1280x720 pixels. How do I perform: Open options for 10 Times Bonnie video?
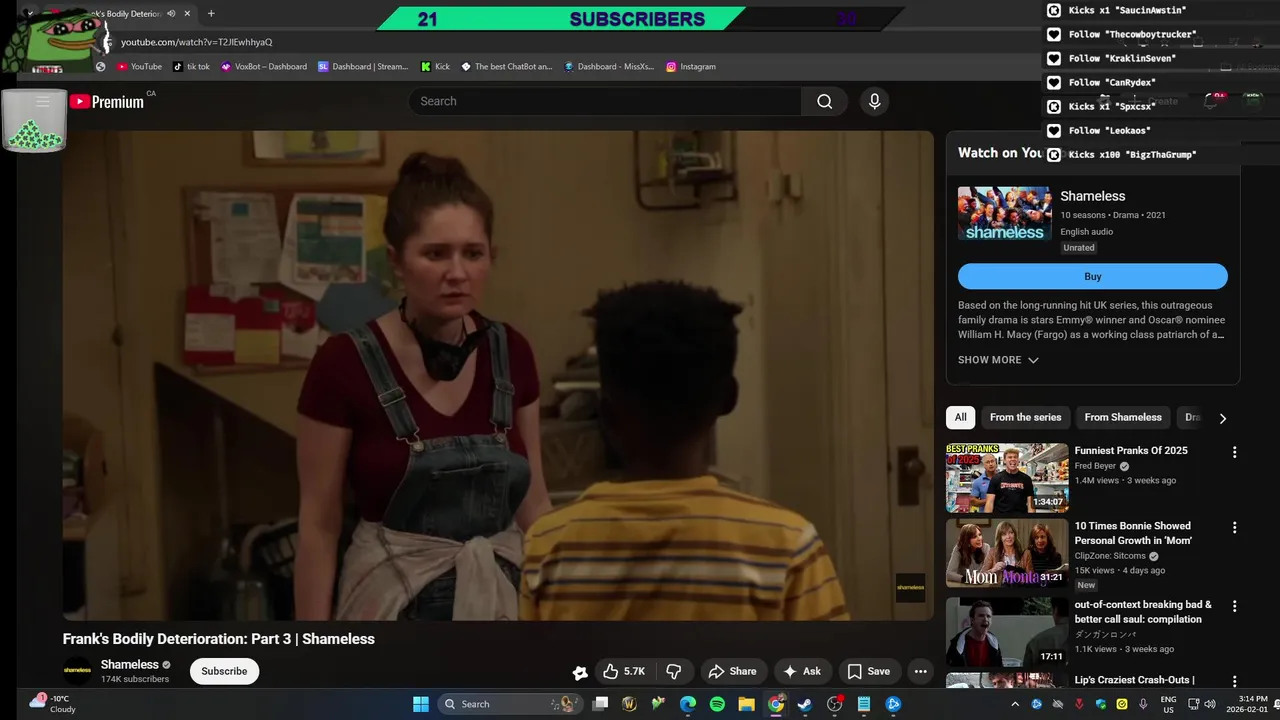click(x=1234, y=527)
